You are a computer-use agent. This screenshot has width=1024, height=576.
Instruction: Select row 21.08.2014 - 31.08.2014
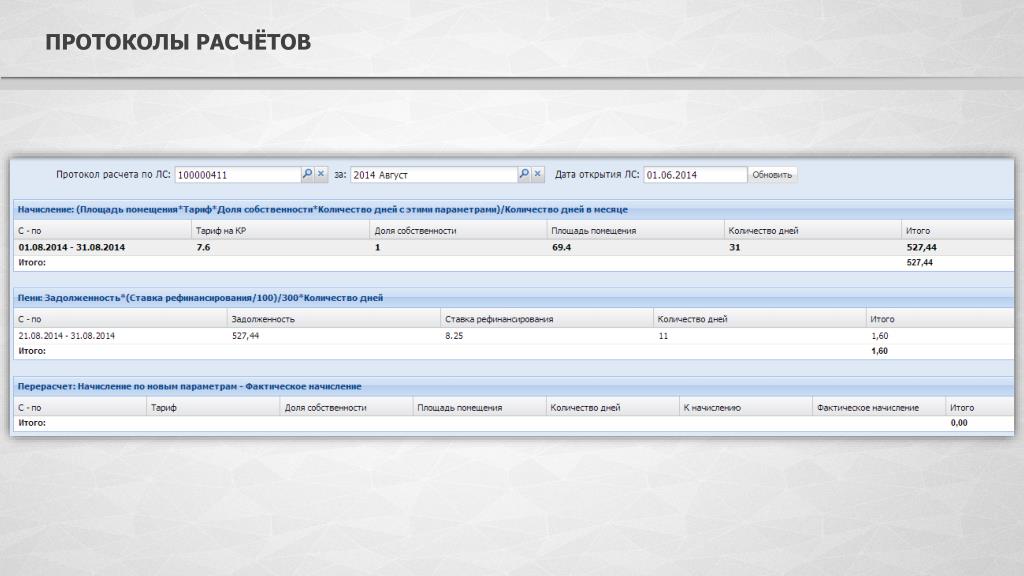click(513, 336)
